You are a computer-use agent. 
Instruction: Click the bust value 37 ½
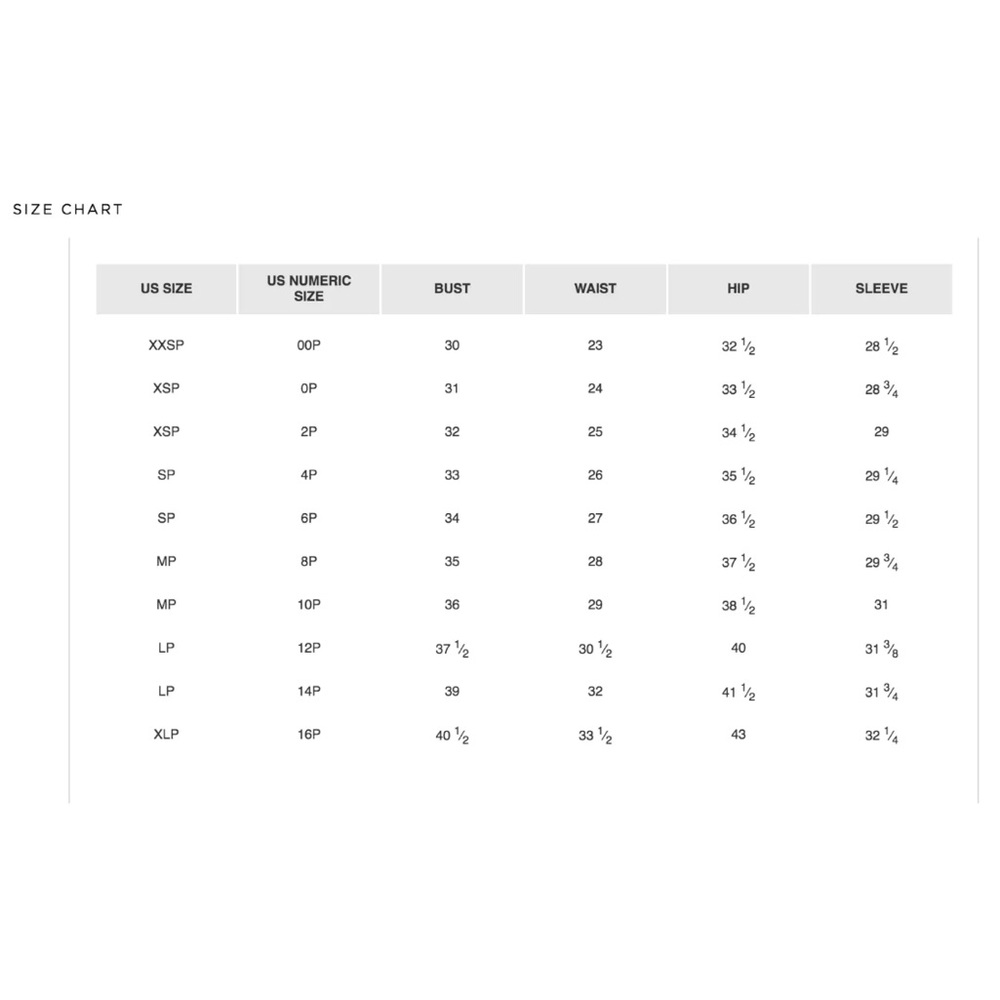452,649
